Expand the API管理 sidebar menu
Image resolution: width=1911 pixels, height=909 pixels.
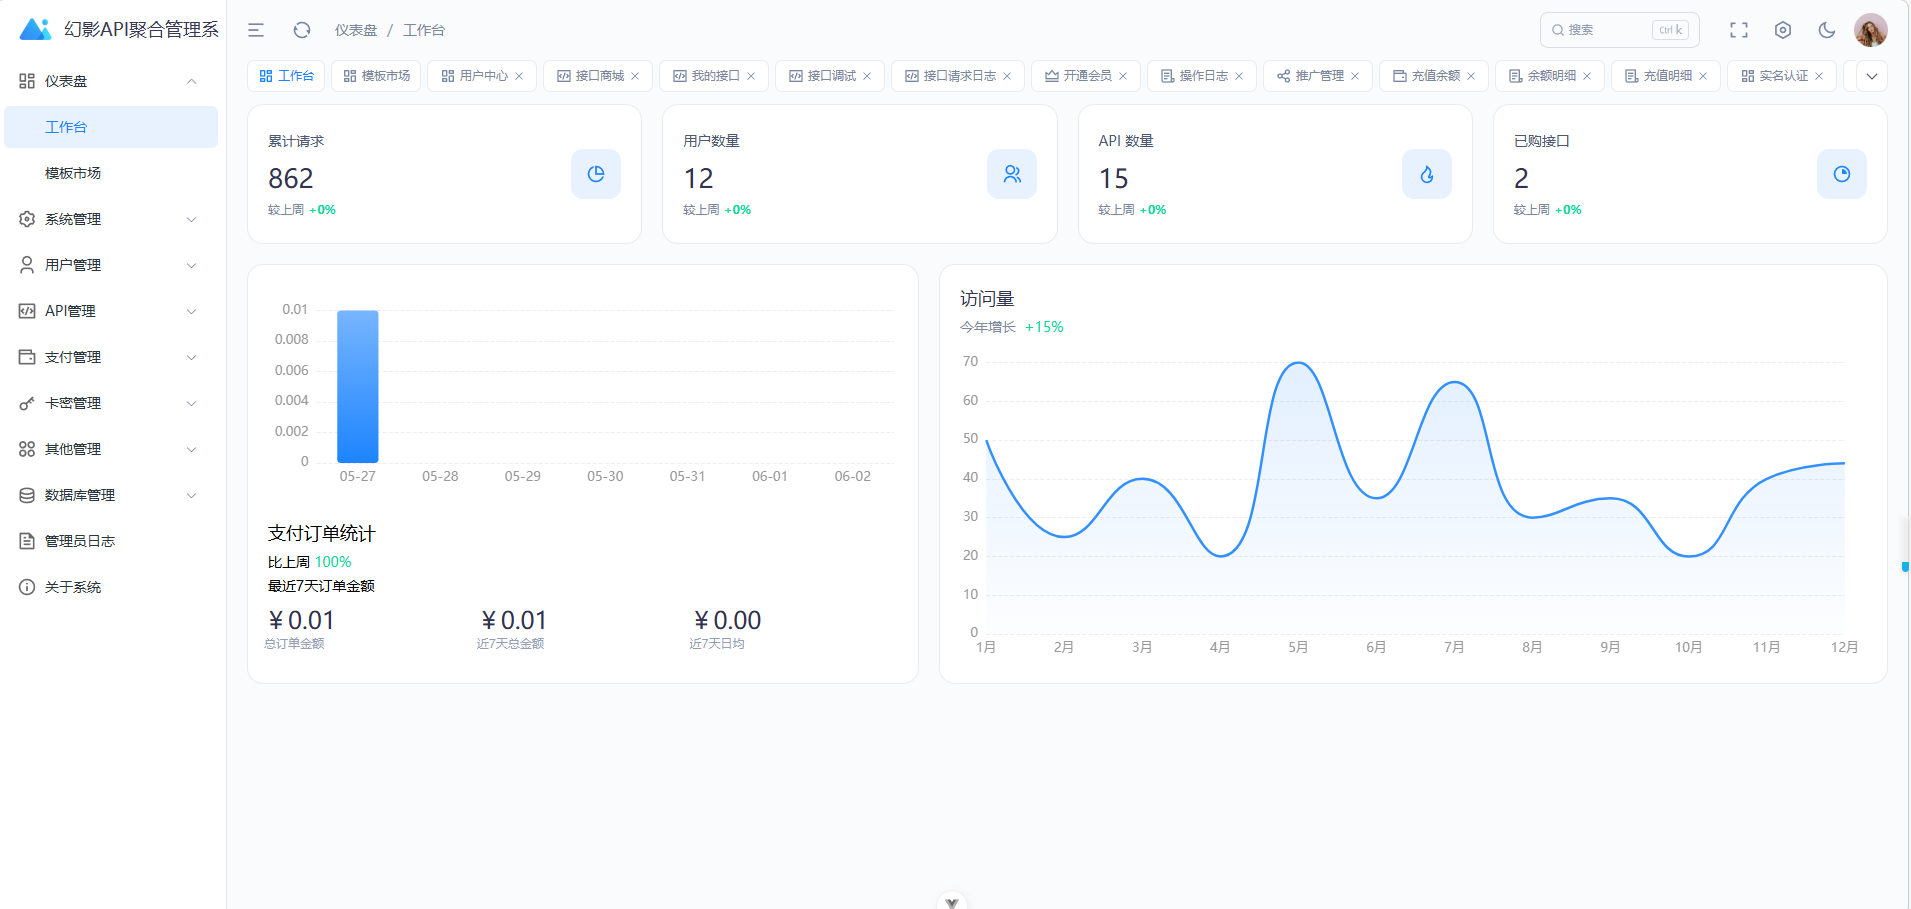111,311
